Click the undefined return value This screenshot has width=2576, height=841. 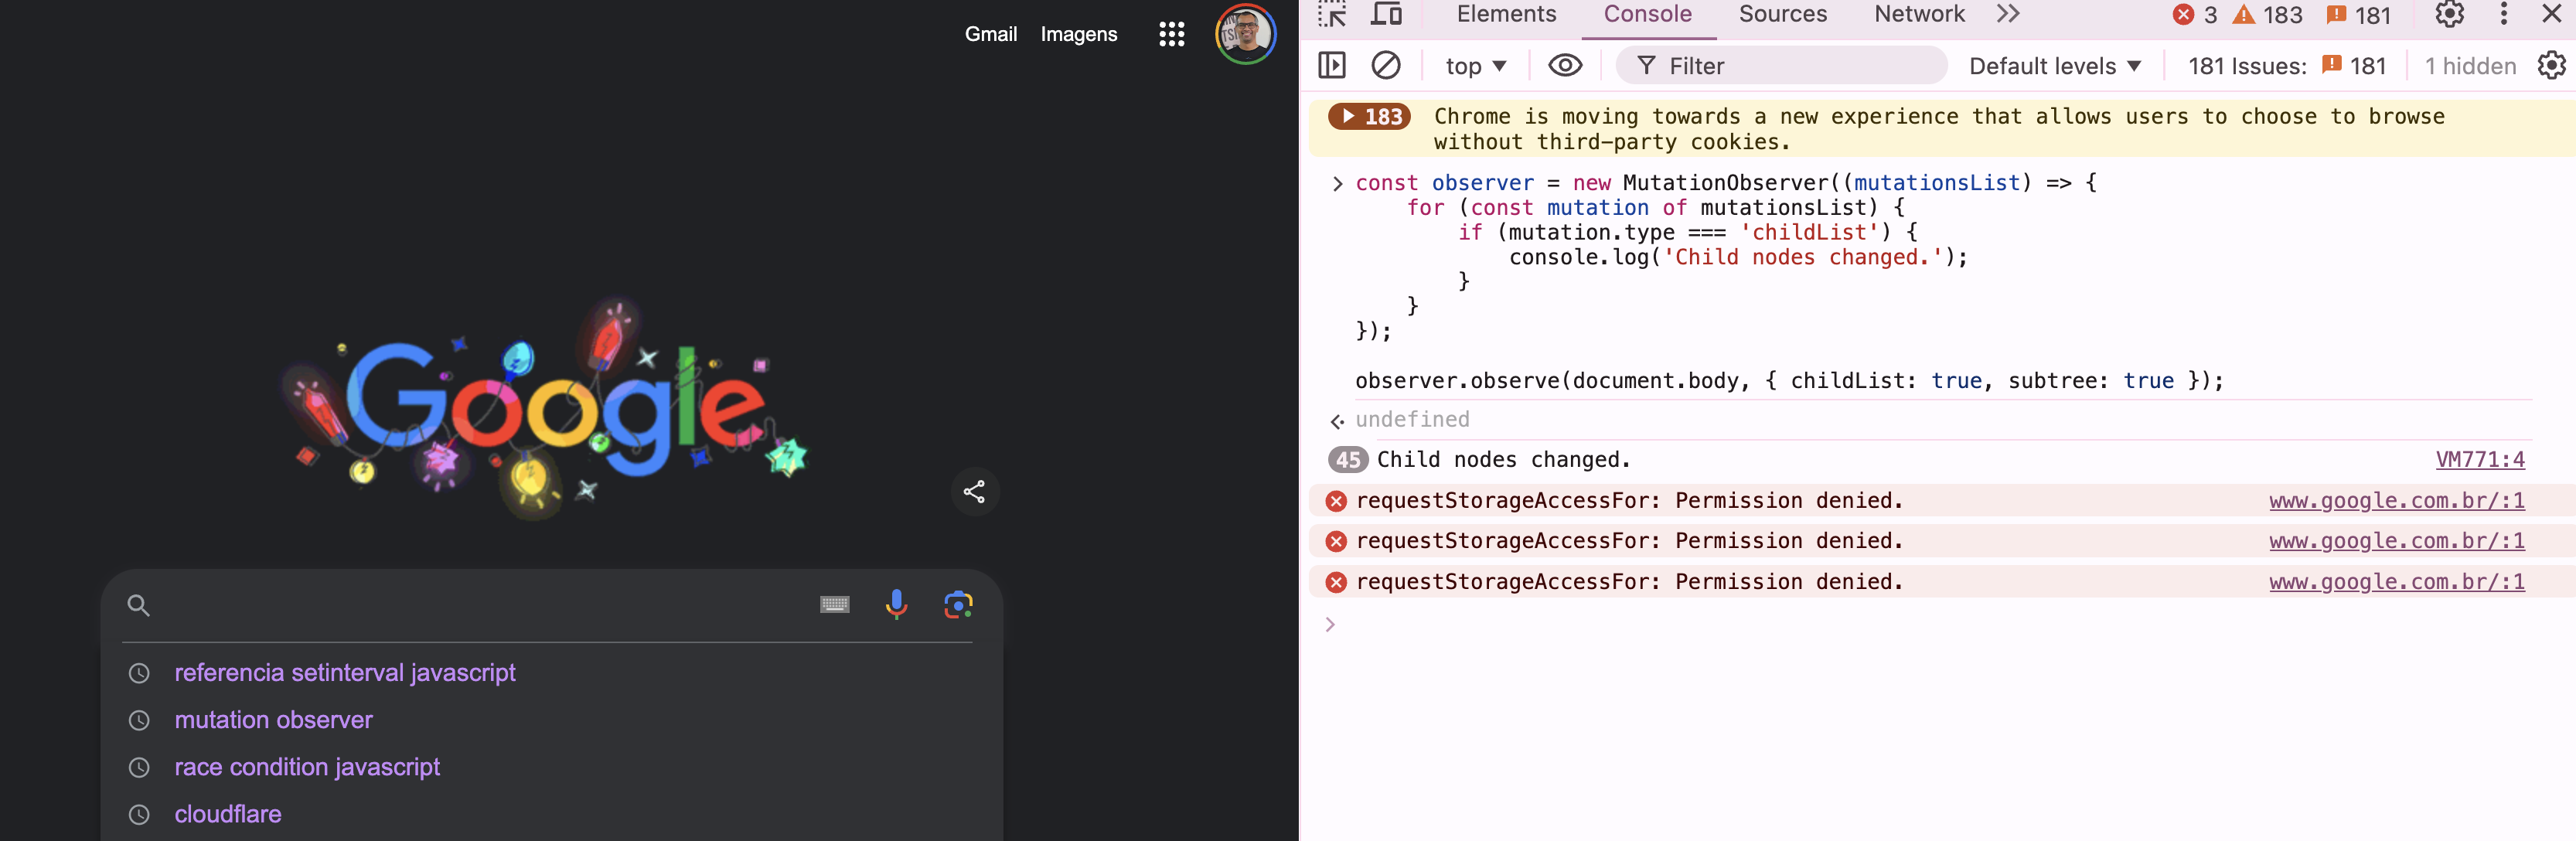pyautogui.click(x=1412, y=420)
